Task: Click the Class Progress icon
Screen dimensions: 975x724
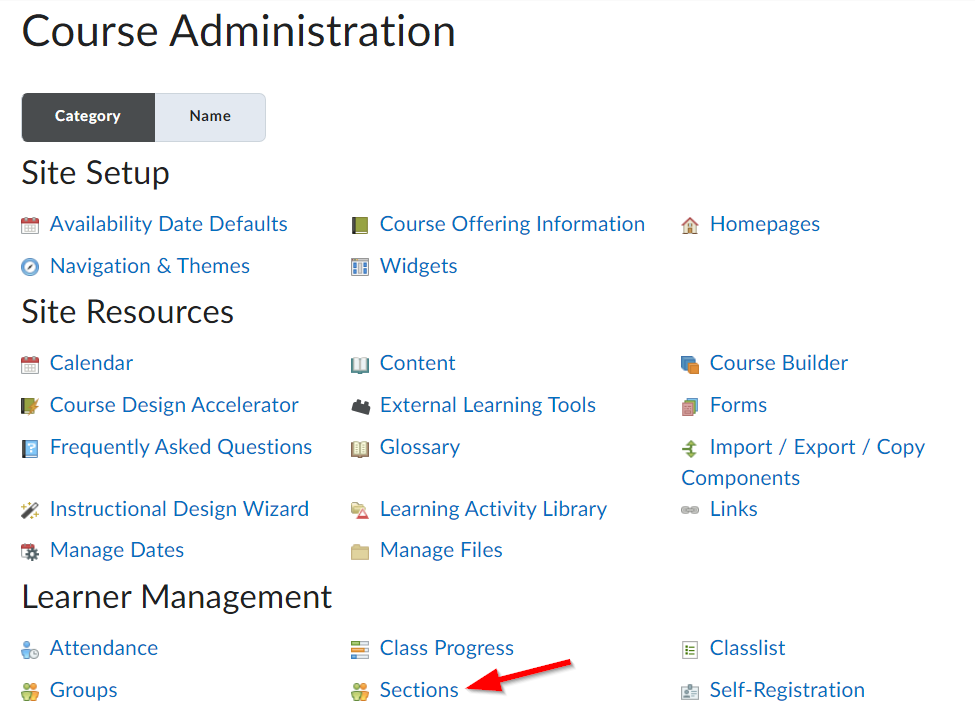Action: click(x=360, y=648)
